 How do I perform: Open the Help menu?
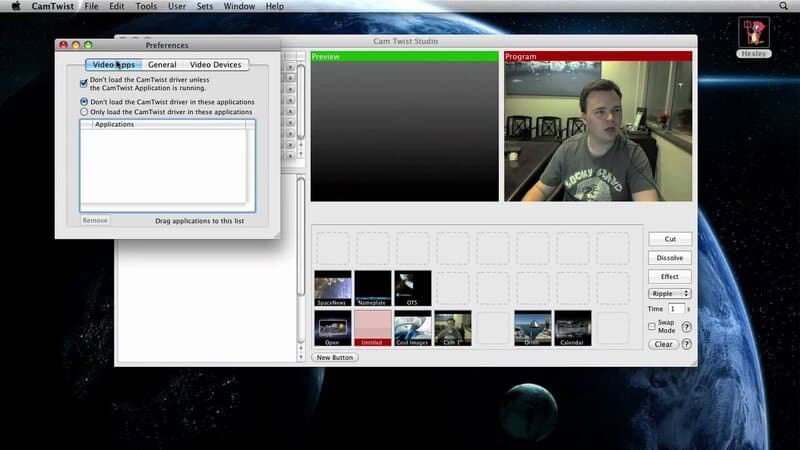coord(274,6)
